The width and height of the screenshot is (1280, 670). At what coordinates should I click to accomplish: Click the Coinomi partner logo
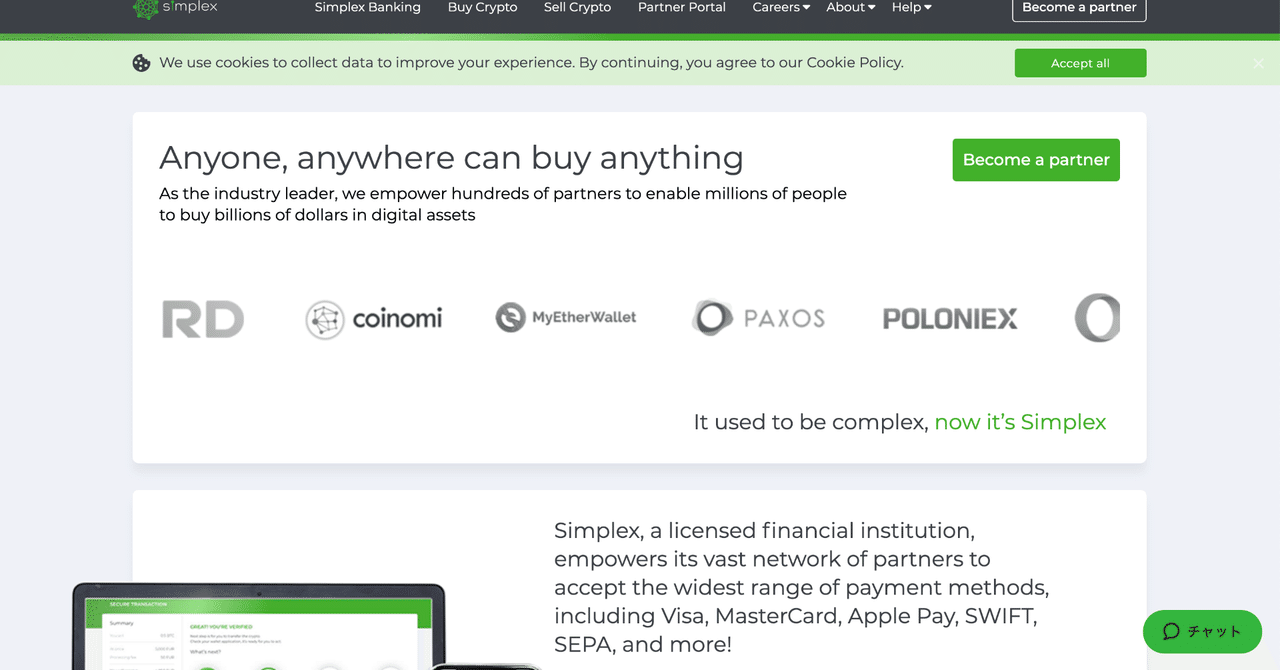click(x=374, y=319)
